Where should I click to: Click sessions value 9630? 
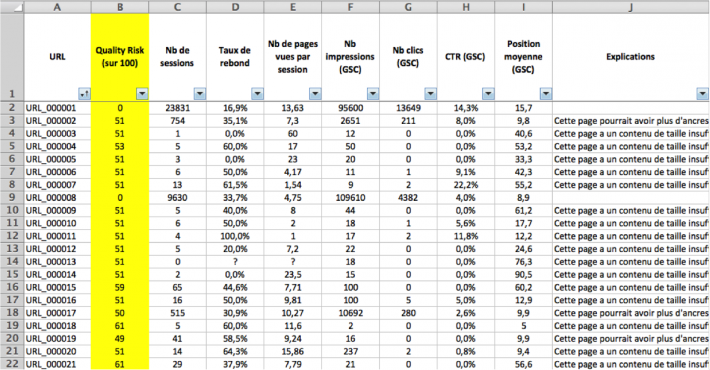click(178, 197)
